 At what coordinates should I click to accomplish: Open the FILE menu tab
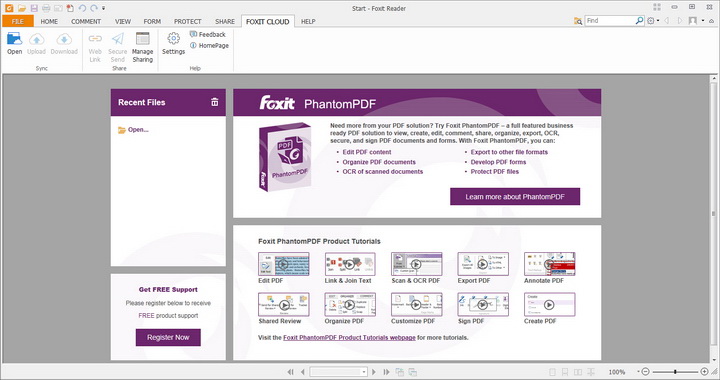tap(18, 21)
